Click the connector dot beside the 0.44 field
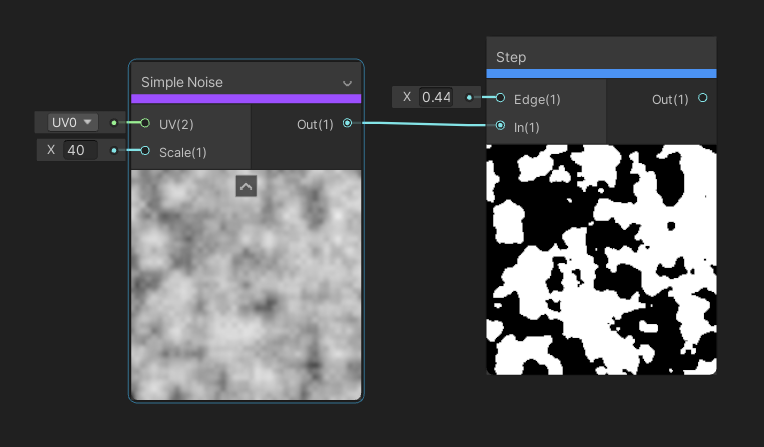The width and height of the screenshot is (764, 447). (x=469, y=98)
